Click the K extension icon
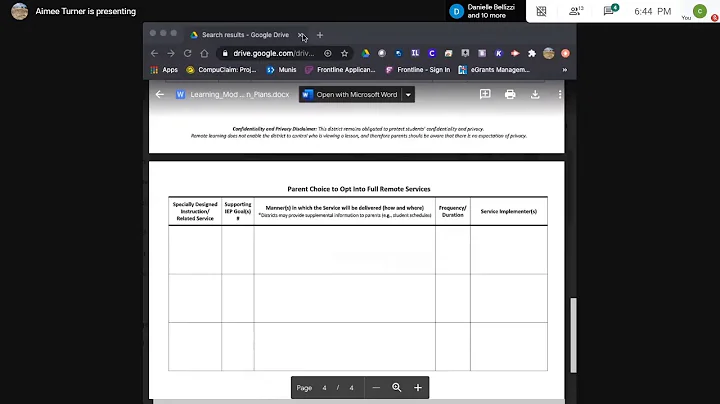Image resolution: width=720 pixels, height=404 pixels. coord(499,53)
